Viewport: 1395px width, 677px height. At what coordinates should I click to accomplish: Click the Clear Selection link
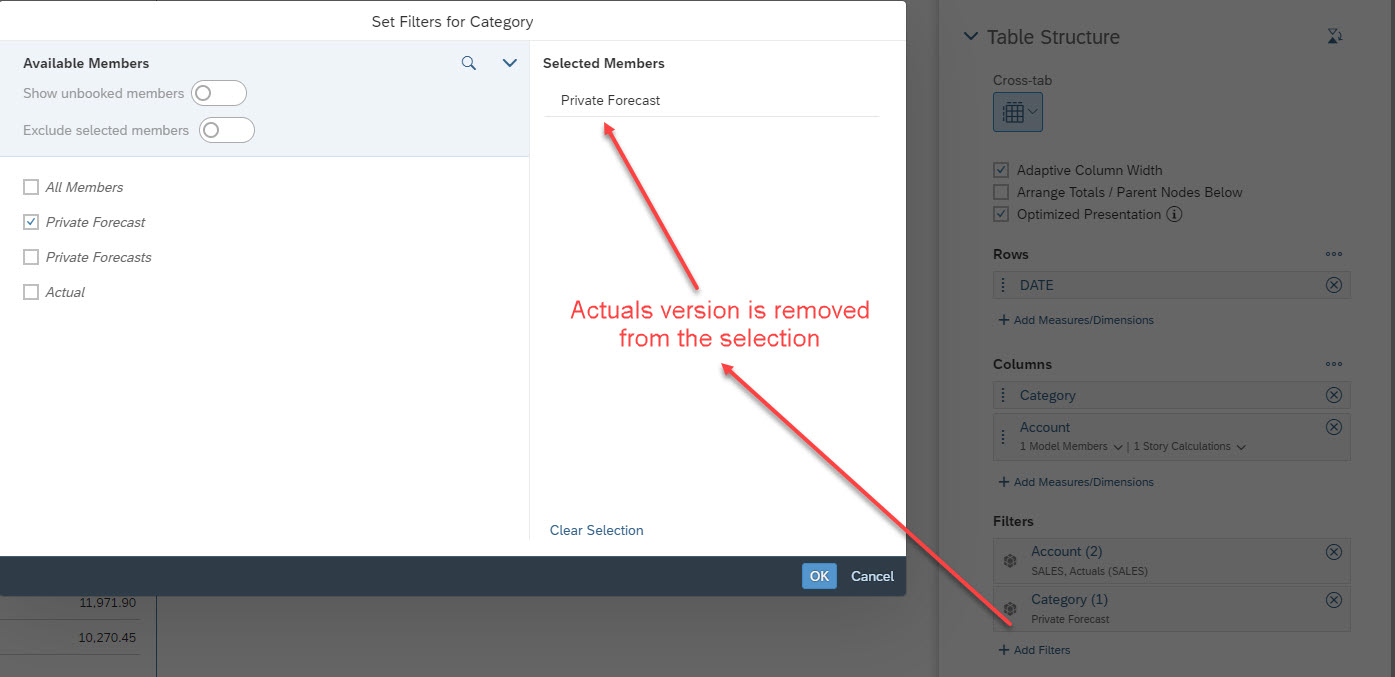point(596,530)
